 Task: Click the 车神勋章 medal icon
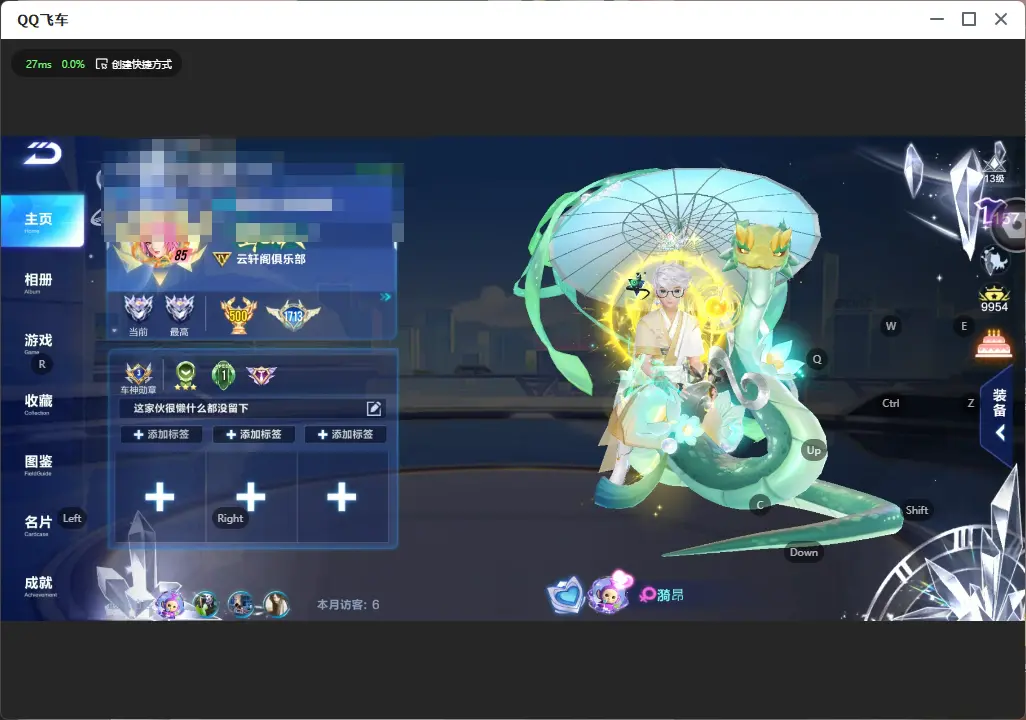pyautogui.click(x=139, y=378)
